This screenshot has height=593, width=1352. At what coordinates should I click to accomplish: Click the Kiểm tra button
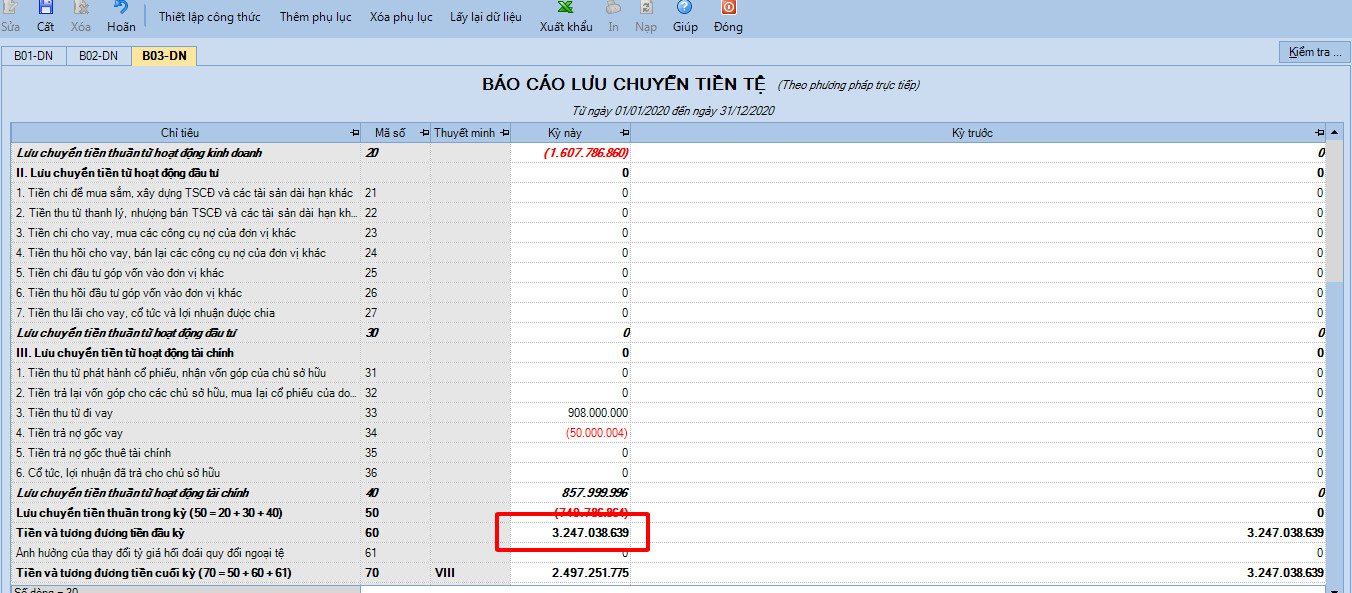point(1315,52)
